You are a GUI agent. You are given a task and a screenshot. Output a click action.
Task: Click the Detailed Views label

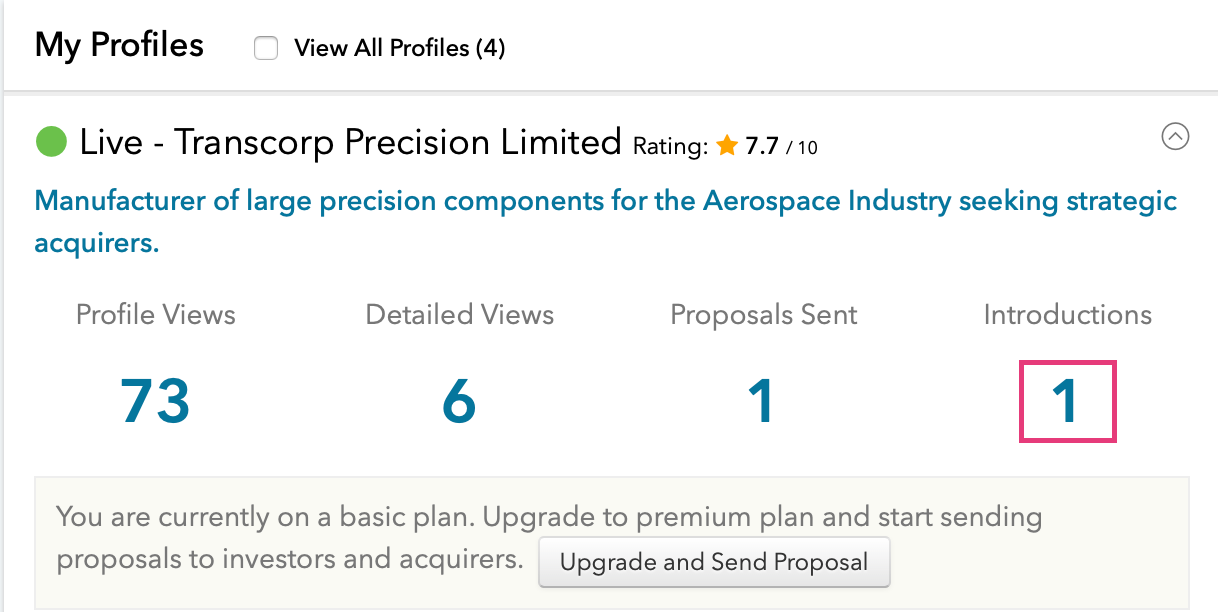459,315
